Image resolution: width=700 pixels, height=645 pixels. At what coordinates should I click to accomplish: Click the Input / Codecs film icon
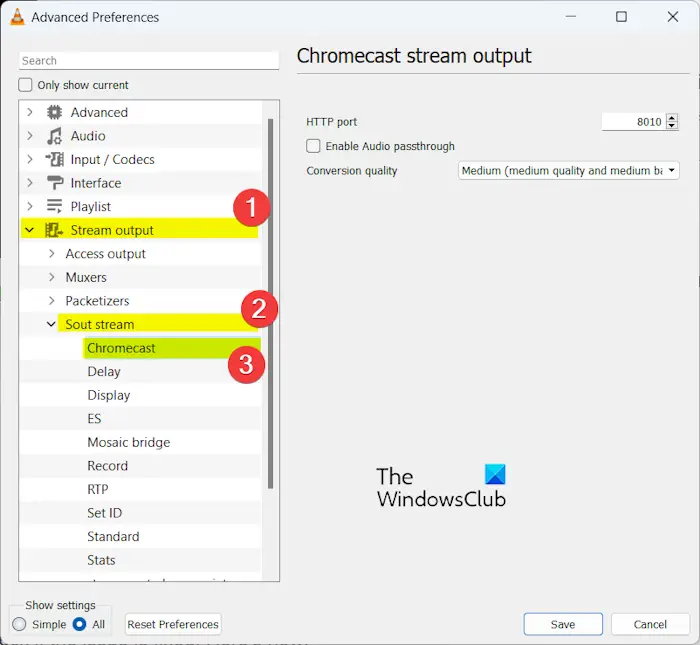click(x=54, y=159)
